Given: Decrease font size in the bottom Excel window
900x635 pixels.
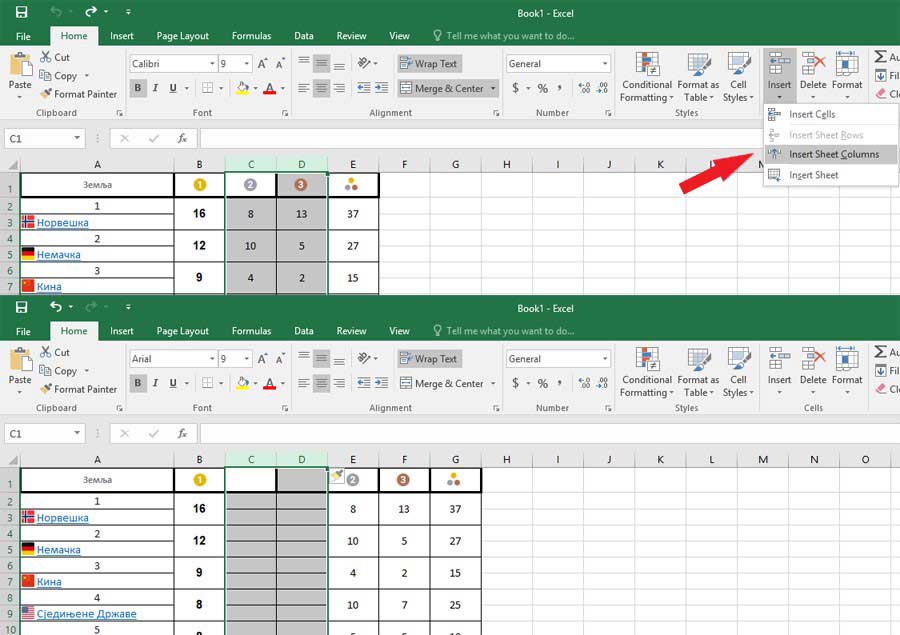Looking at the screenshot, I should pos(280,359).
